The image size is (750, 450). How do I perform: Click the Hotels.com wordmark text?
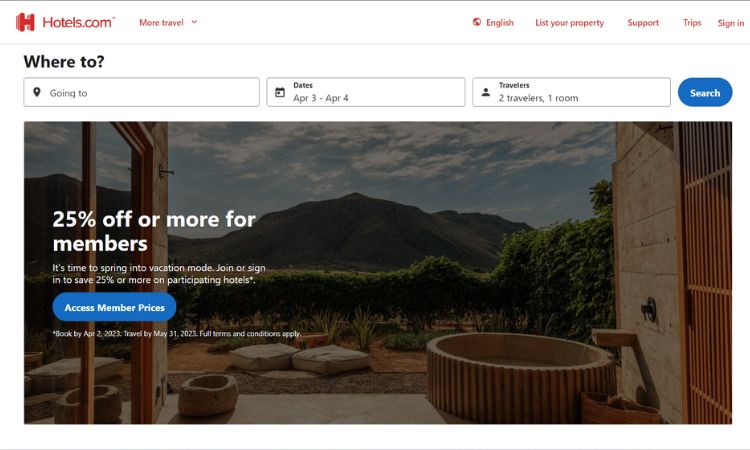(x=79, y=22)
